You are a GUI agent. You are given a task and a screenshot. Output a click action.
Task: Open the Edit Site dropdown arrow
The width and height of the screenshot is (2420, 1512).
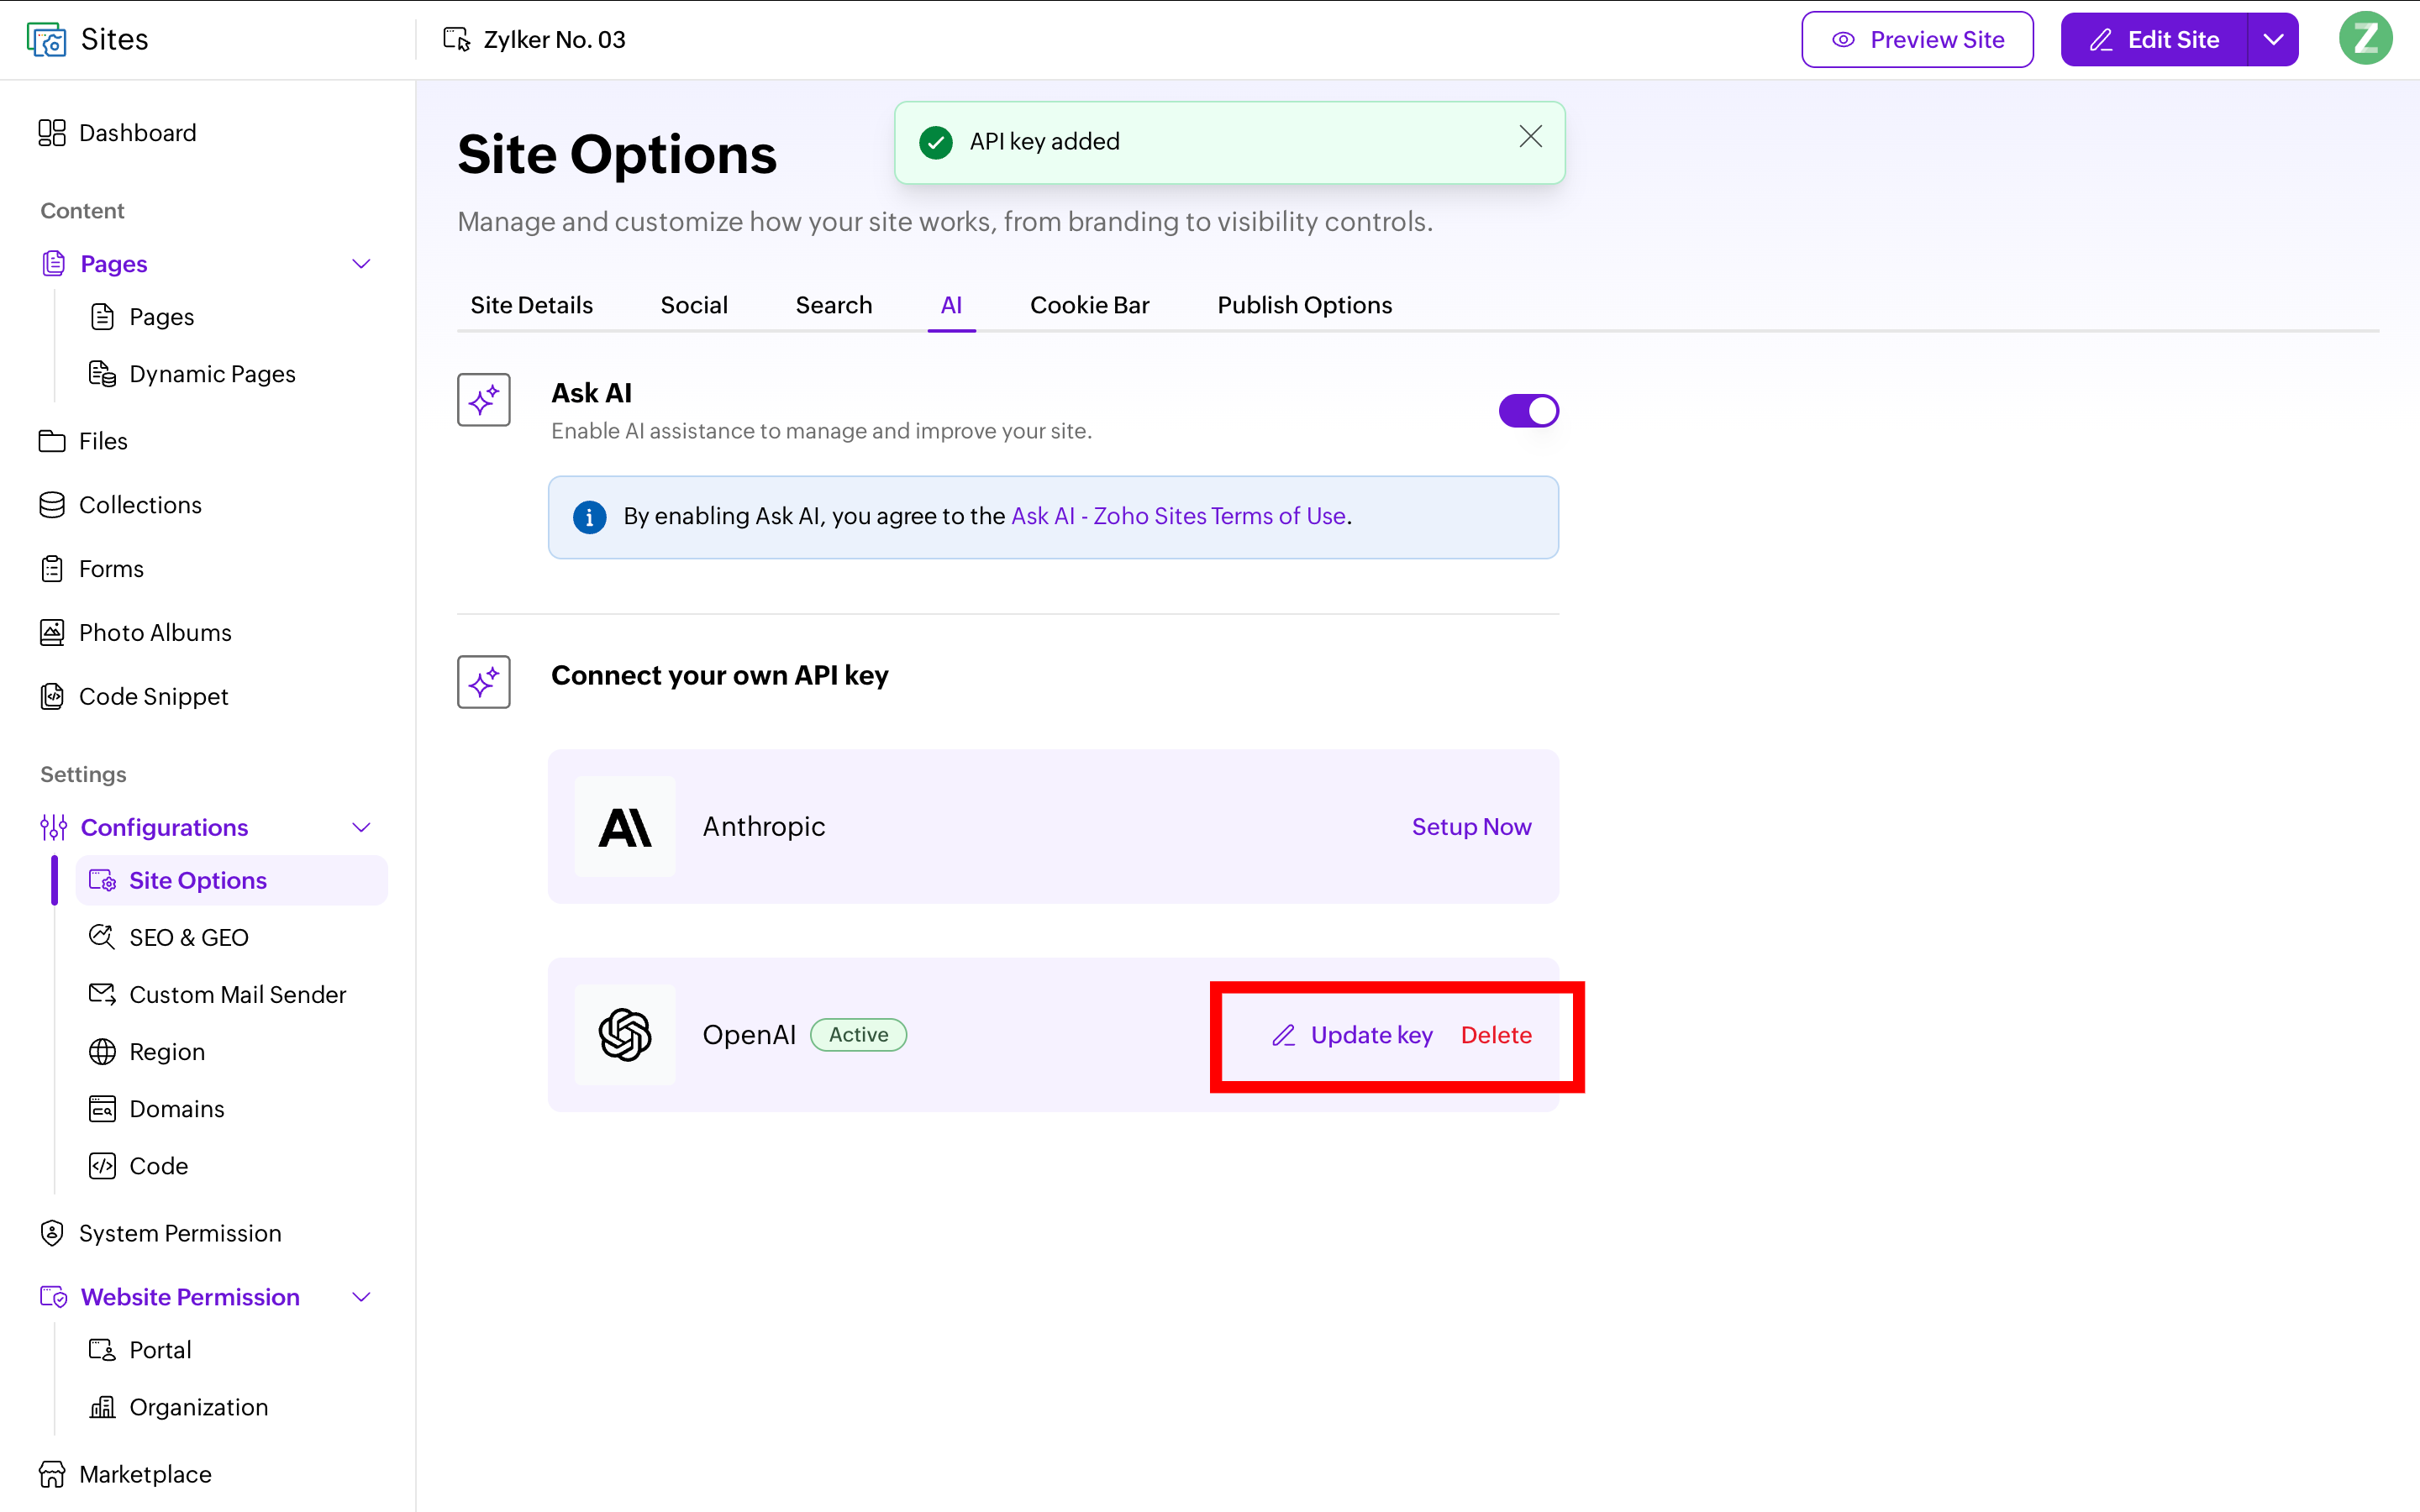click(x=2273, y=40)
